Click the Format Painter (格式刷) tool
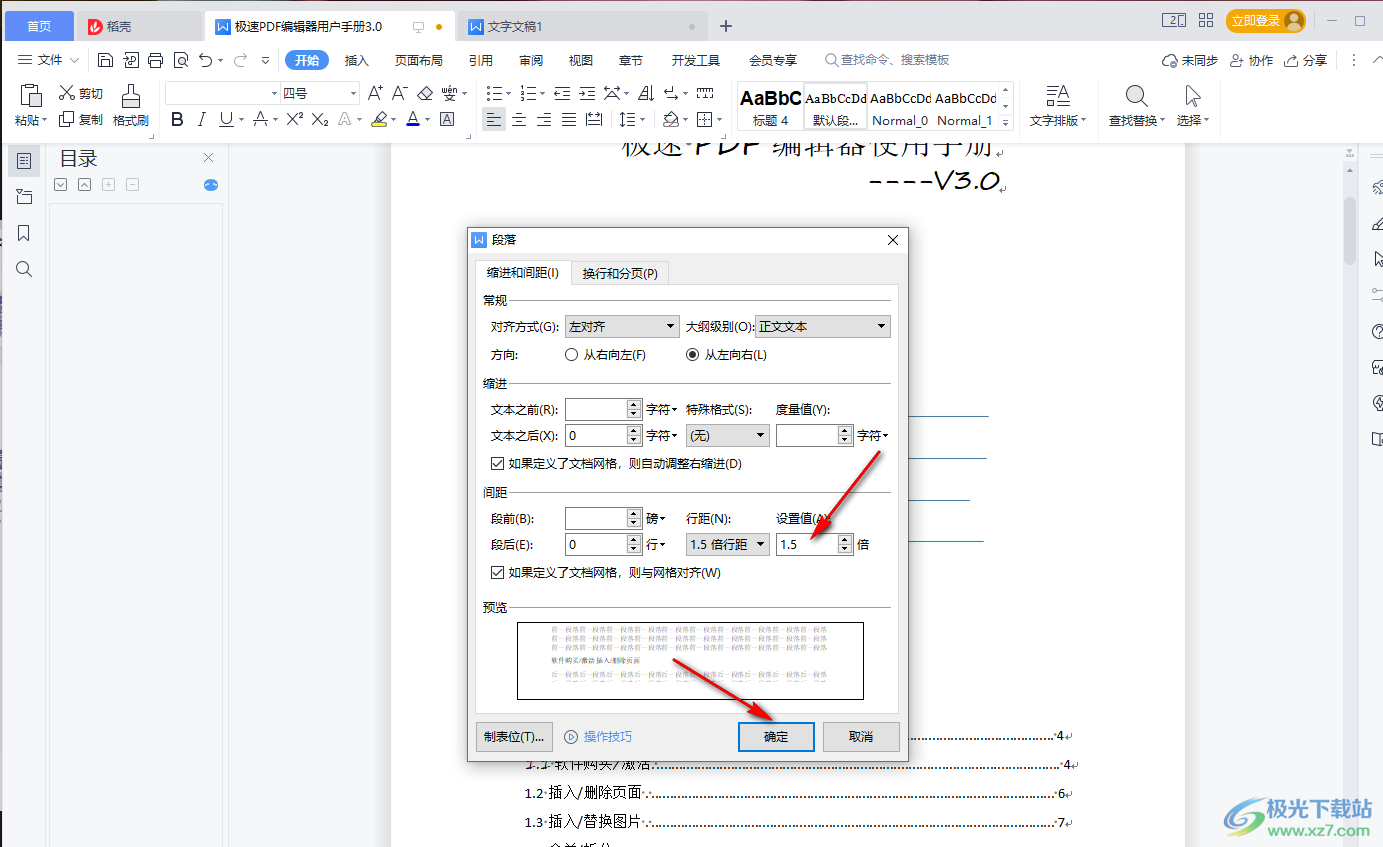This screenshot has width=1383, height=847. pyautogui.click(x=131, y=105)
